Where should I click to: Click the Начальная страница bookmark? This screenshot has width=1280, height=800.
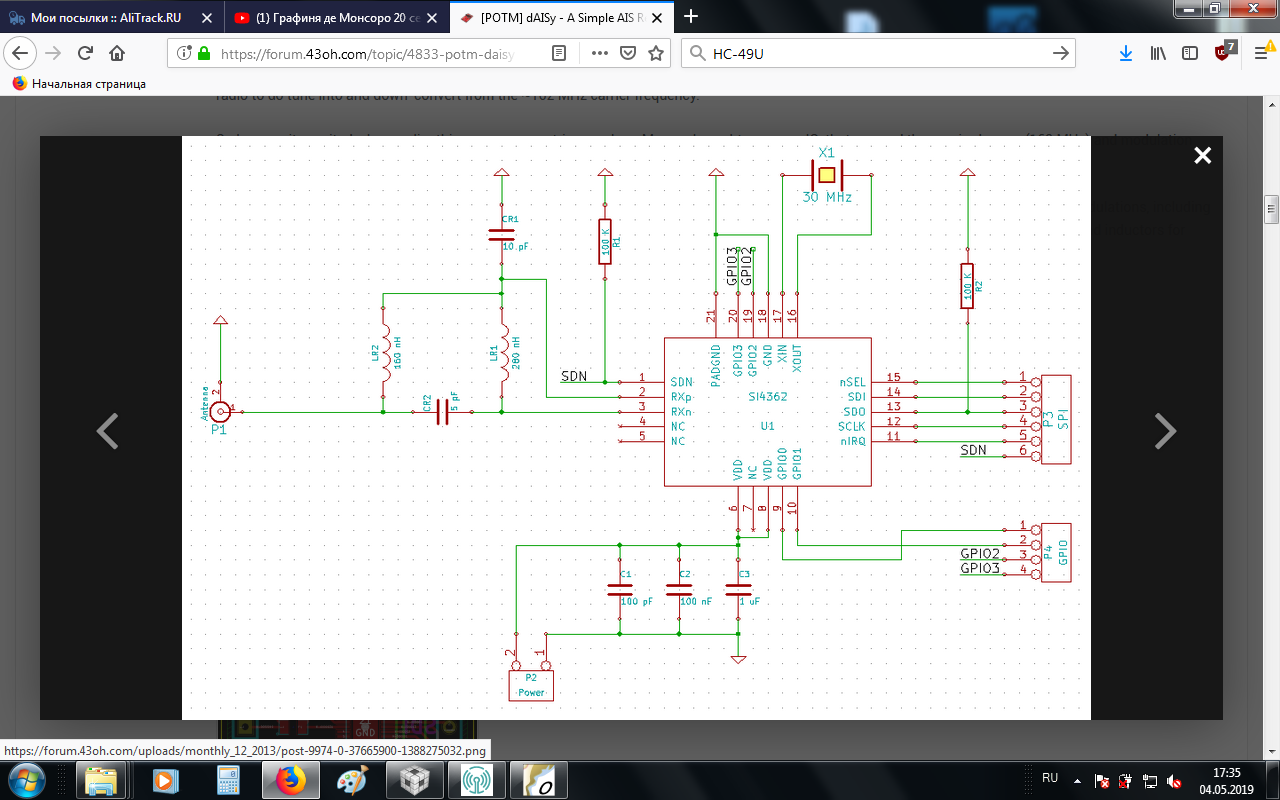pyautogui.click(x=79, y=84)
